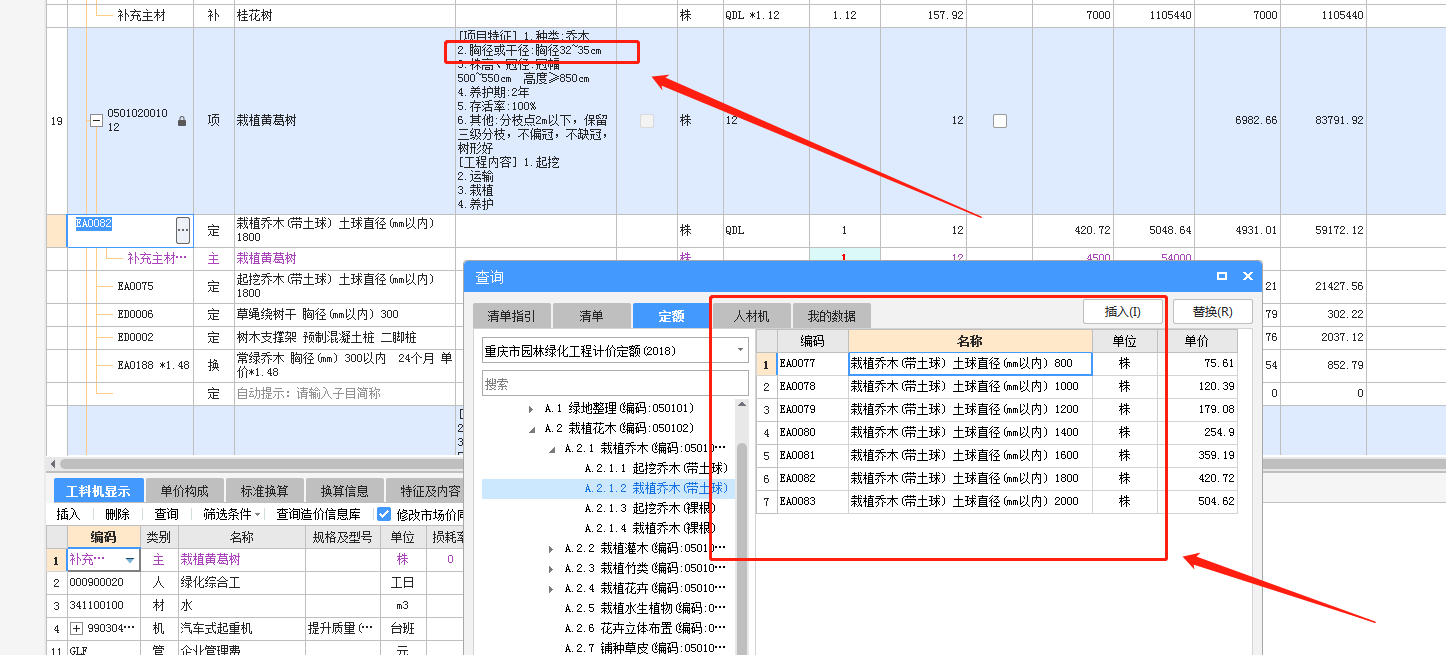
Task: Click the 名称 column header in the dialog
Action: (x=969, y=341)
